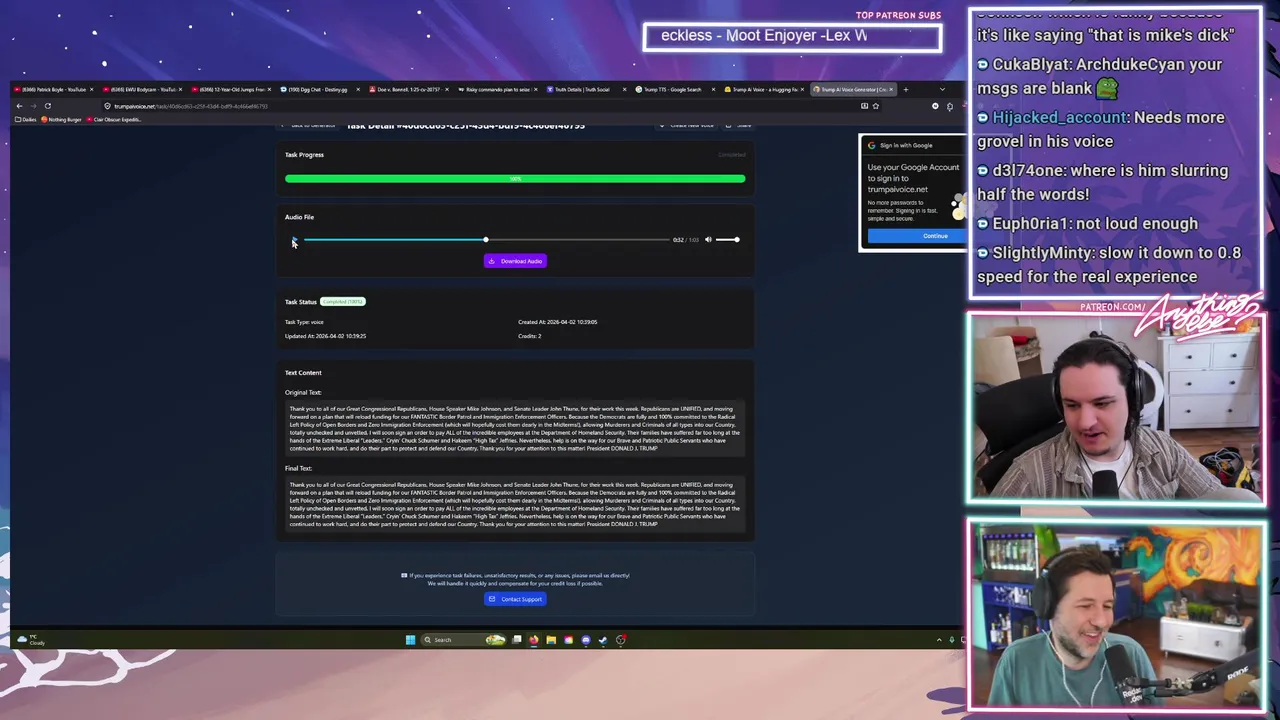Click the Final Text paragraph
Screen dimensions: 1280x720
(515, 504)
